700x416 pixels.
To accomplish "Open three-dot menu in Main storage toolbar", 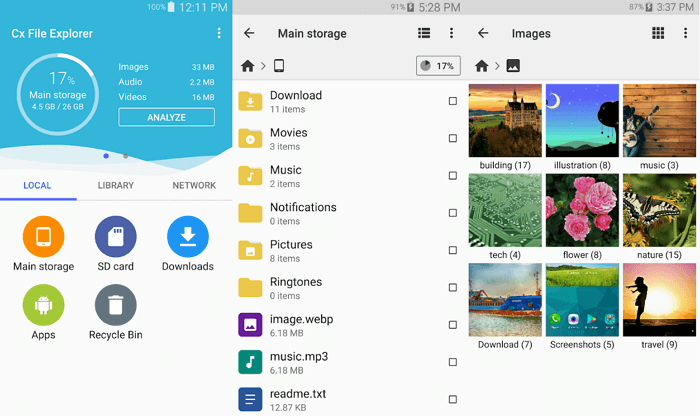I will (x=451, y=33).
